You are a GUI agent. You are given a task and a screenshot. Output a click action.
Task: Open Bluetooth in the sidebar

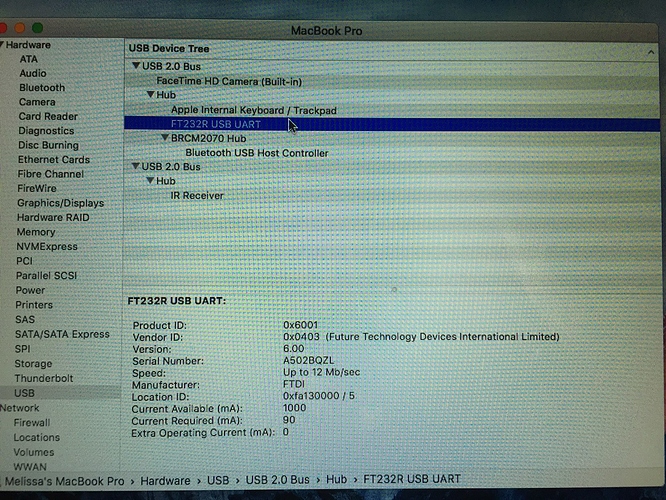(42, 88)
